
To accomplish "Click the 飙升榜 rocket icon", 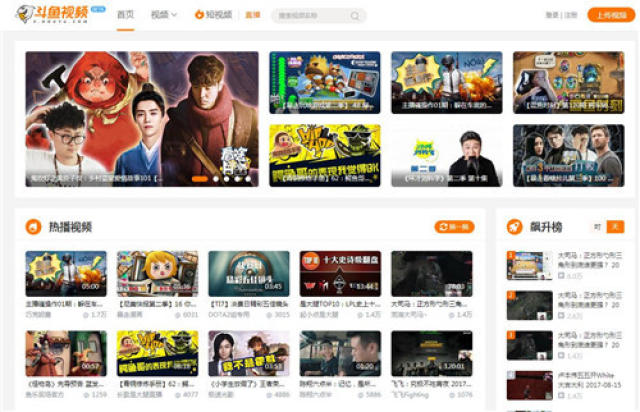I will [514, 227].
